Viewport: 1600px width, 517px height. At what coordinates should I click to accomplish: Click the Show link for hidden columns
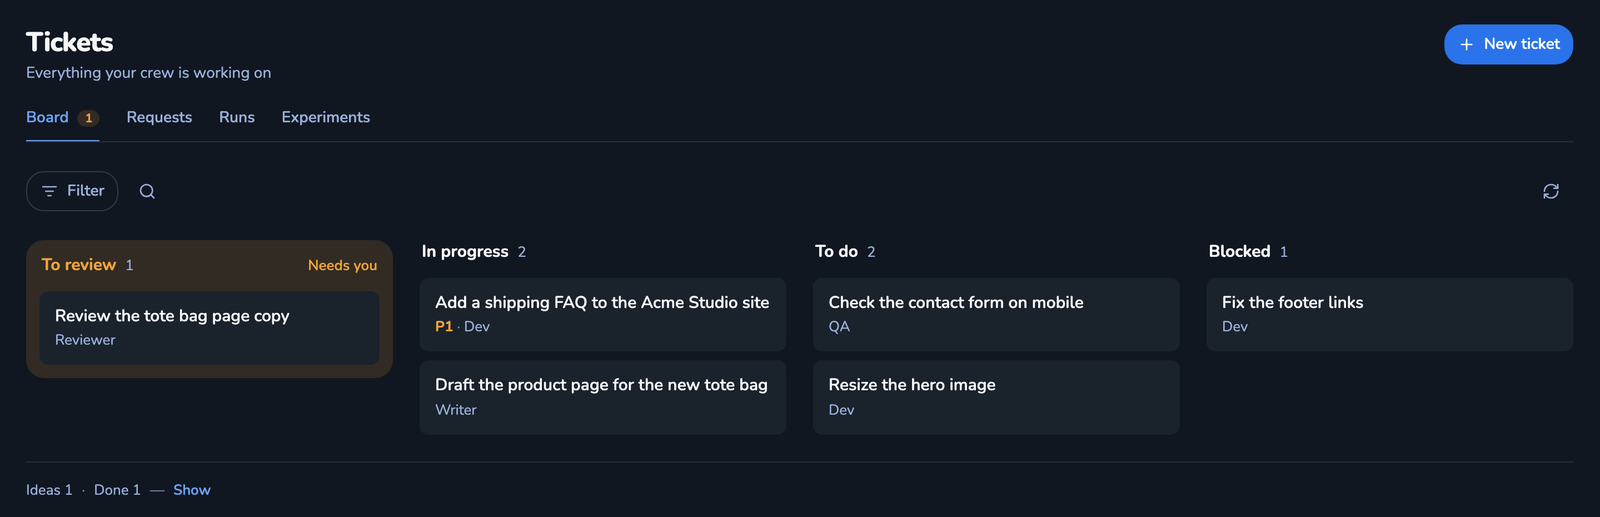tap(192, 490)
